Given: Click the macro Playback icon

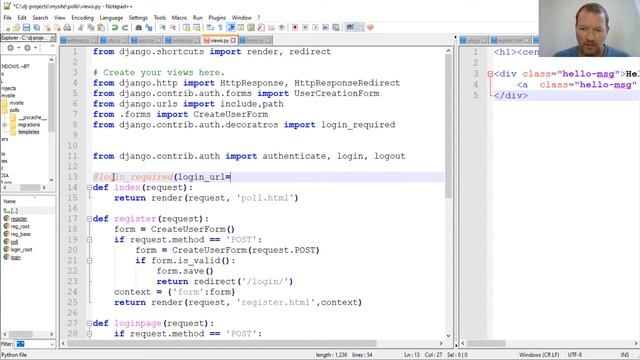Looking at the screenshot, I should click(316, 27).
